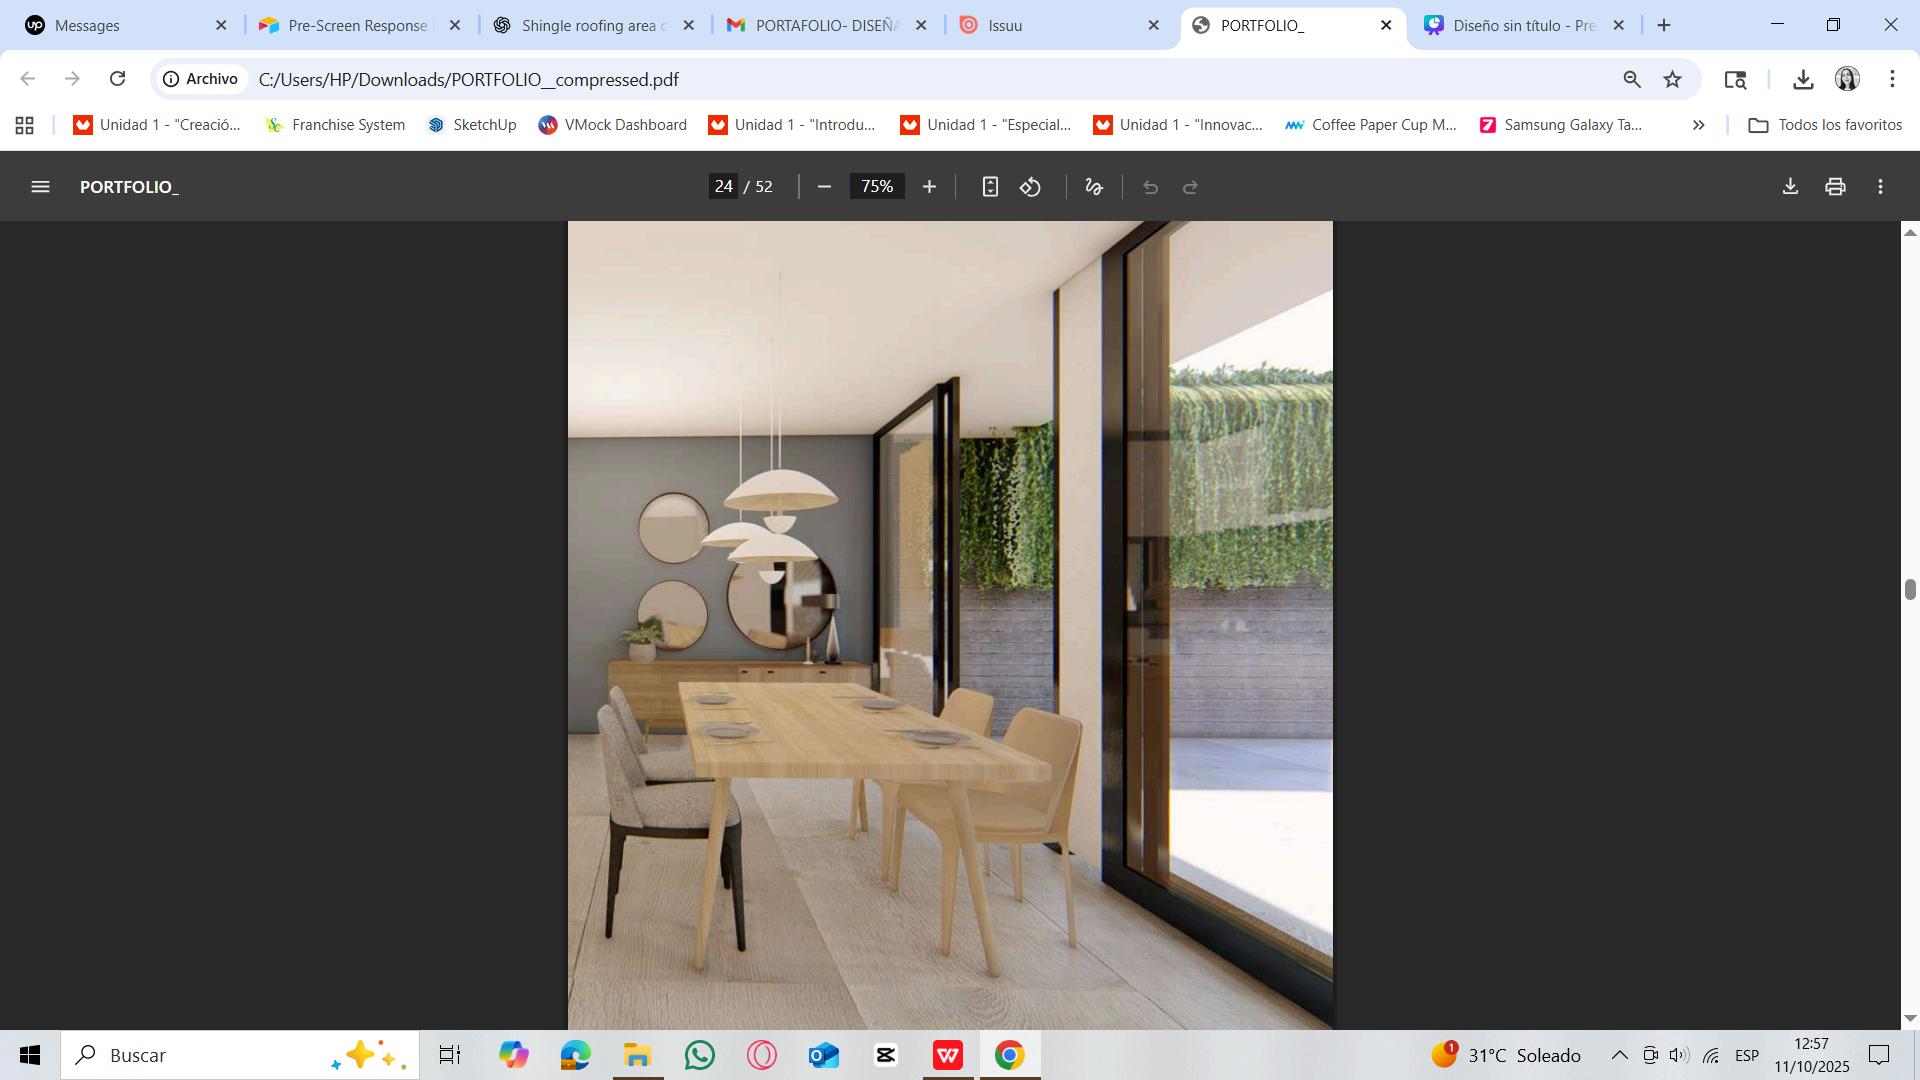
Task: Click the fit to page icon
Action: pos(989,187)
